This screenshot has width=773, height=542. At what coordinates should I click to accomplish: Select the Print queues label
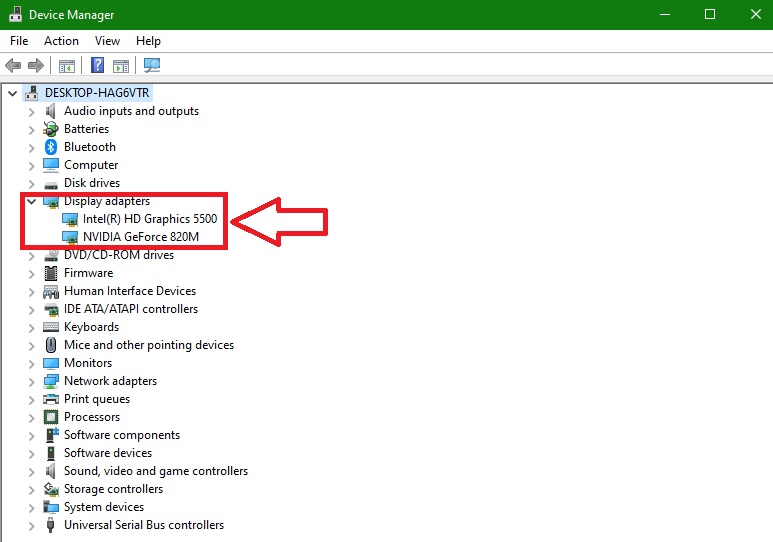click(97, 399)
